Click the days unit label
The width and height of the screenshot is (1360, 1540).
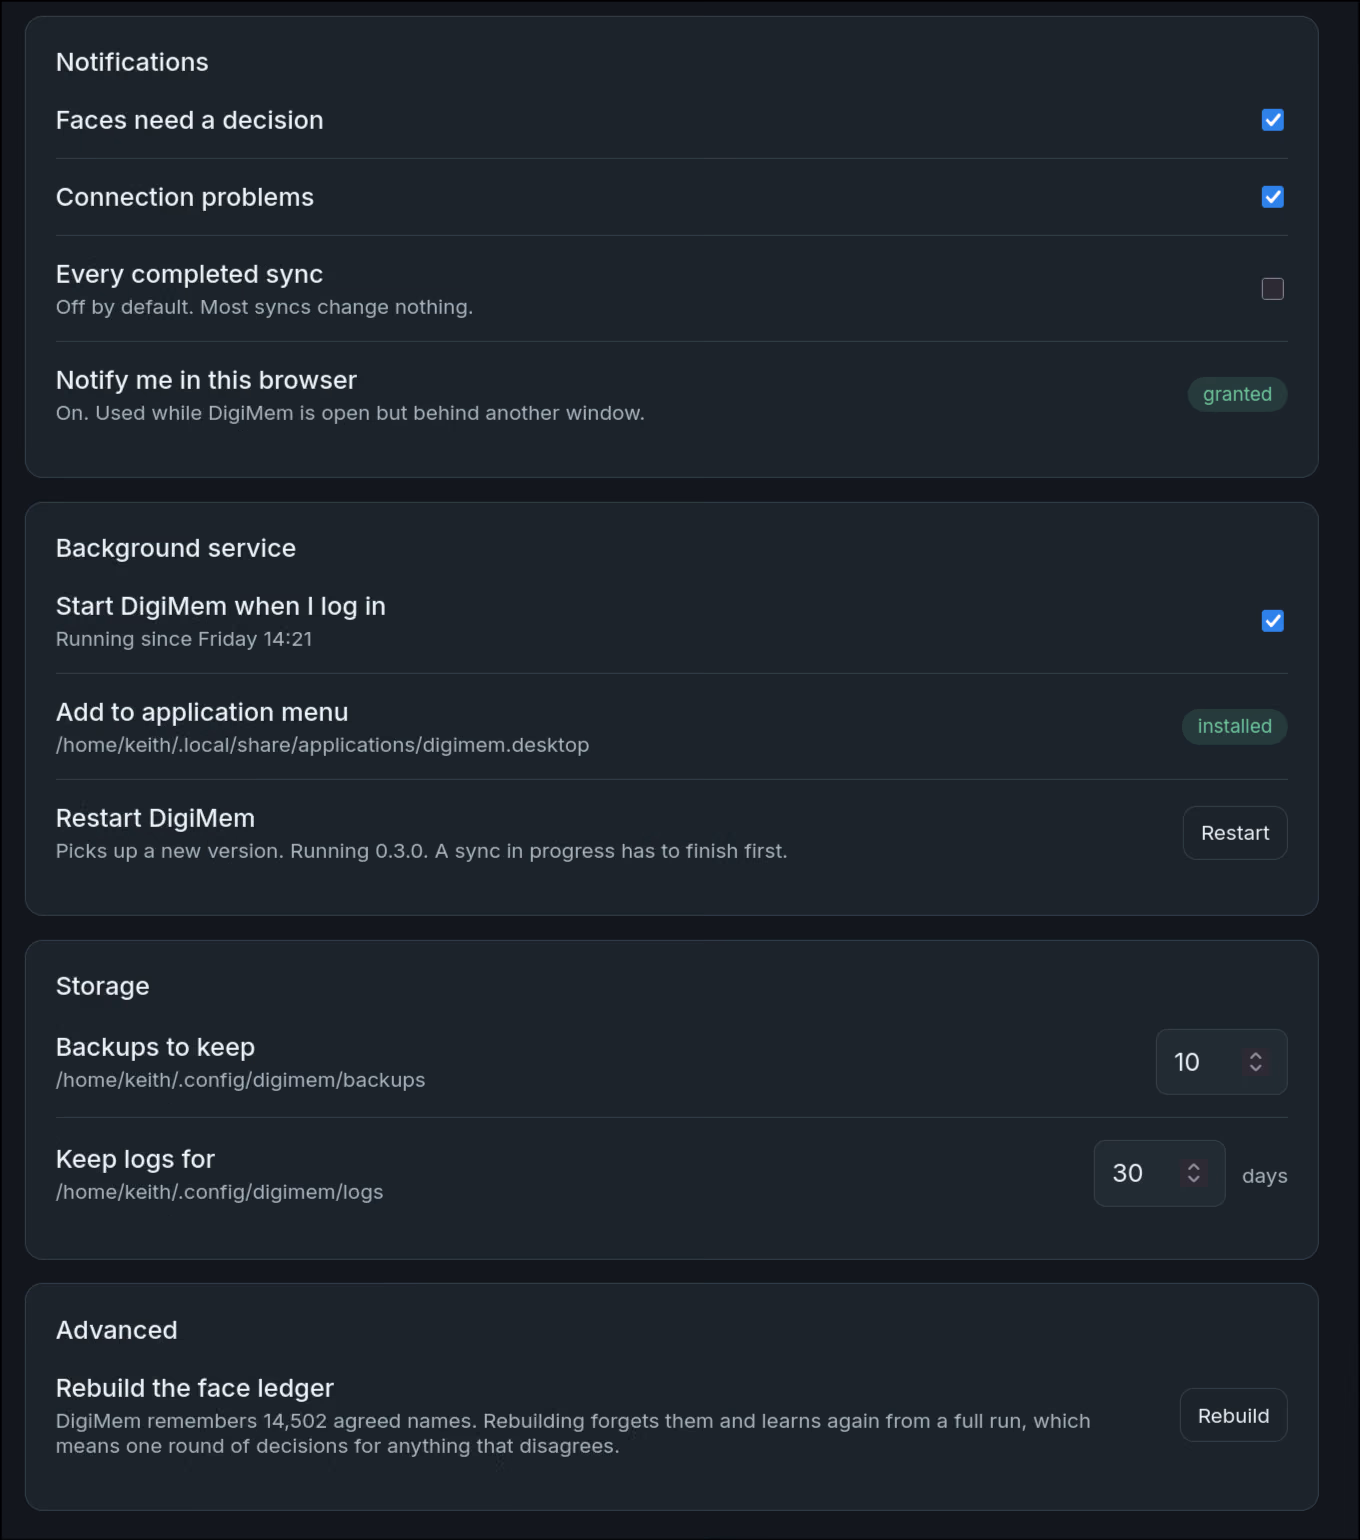(1264, 1176)
